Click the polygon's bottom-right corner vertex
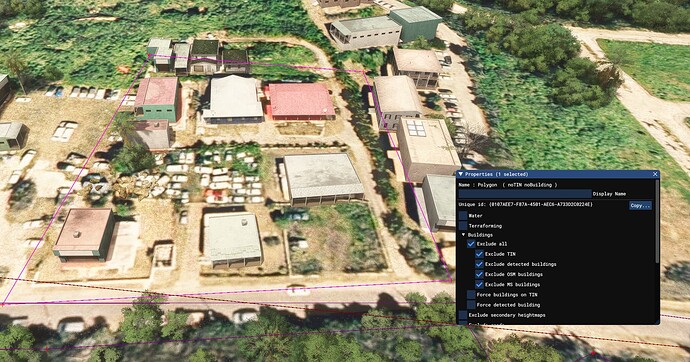This screenshot has width=690, height=362. [451, 280]
